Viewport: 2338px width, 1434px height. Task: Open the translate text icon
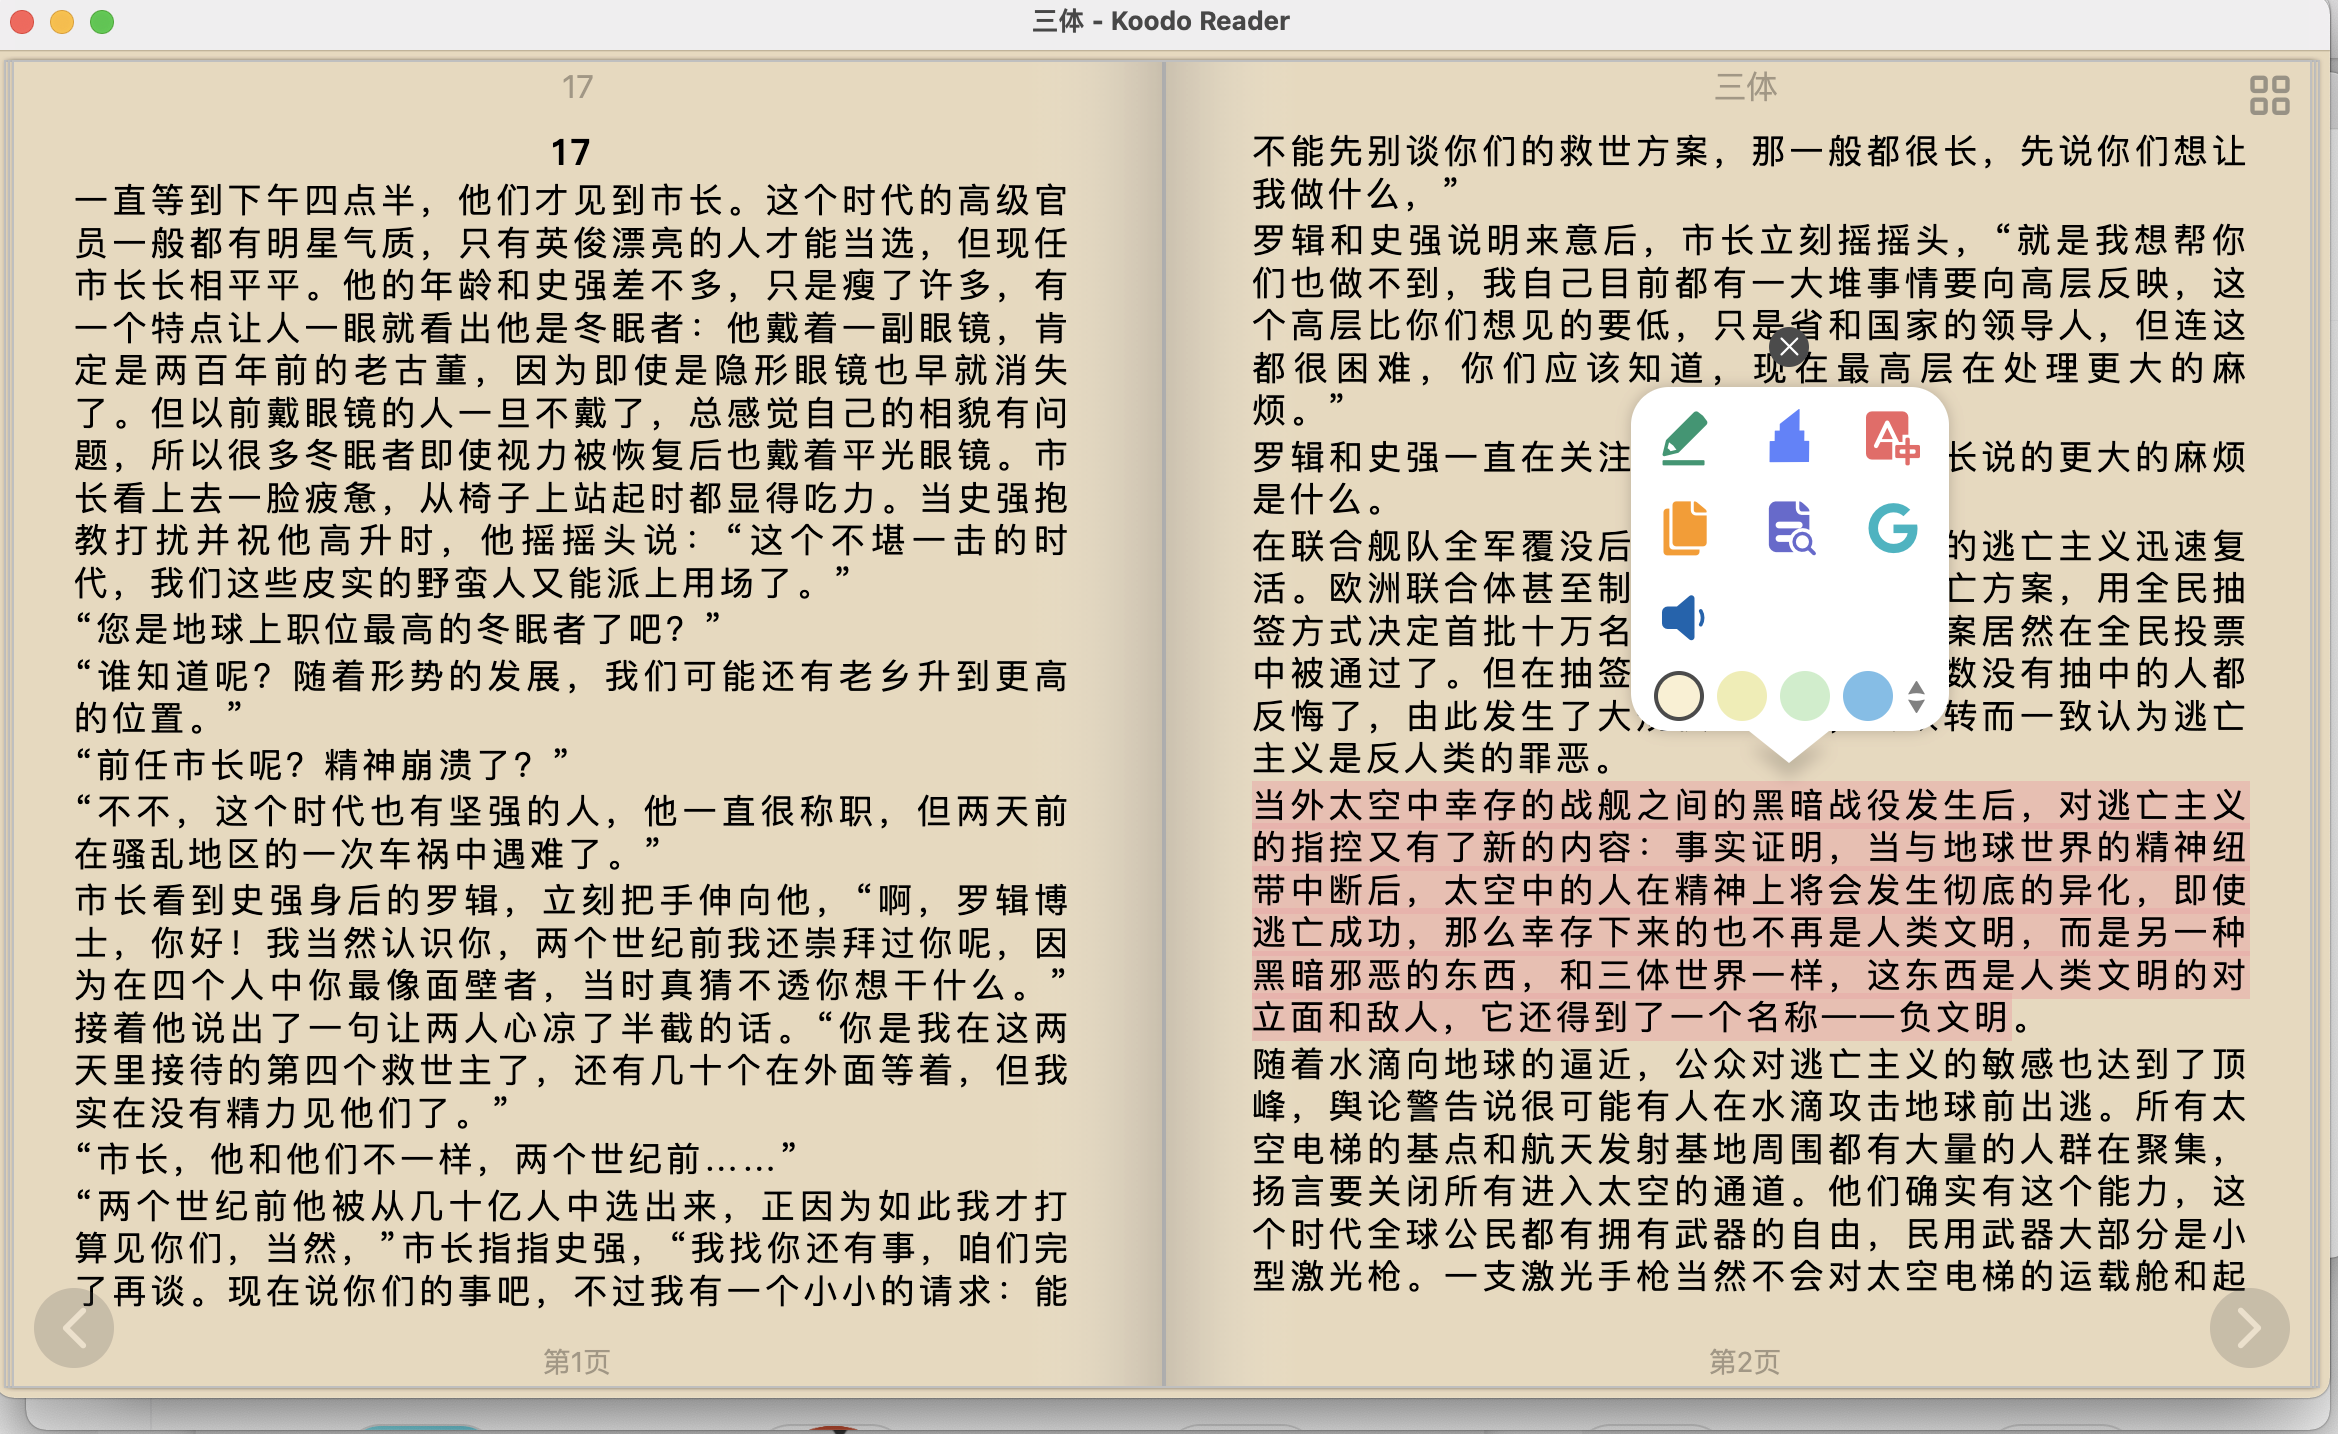(x=1892, y=437)
